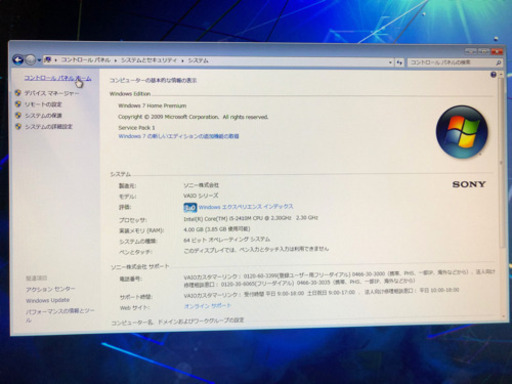
Task: Click the Forward navigation arrow button
Action: coord(30,60)
